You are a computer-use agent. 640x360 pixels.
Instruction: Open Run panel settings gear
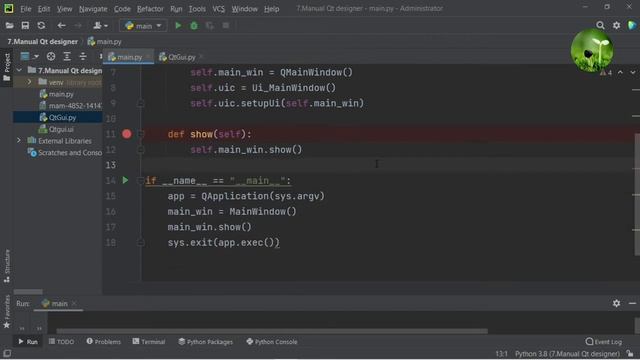pos(616,303)
